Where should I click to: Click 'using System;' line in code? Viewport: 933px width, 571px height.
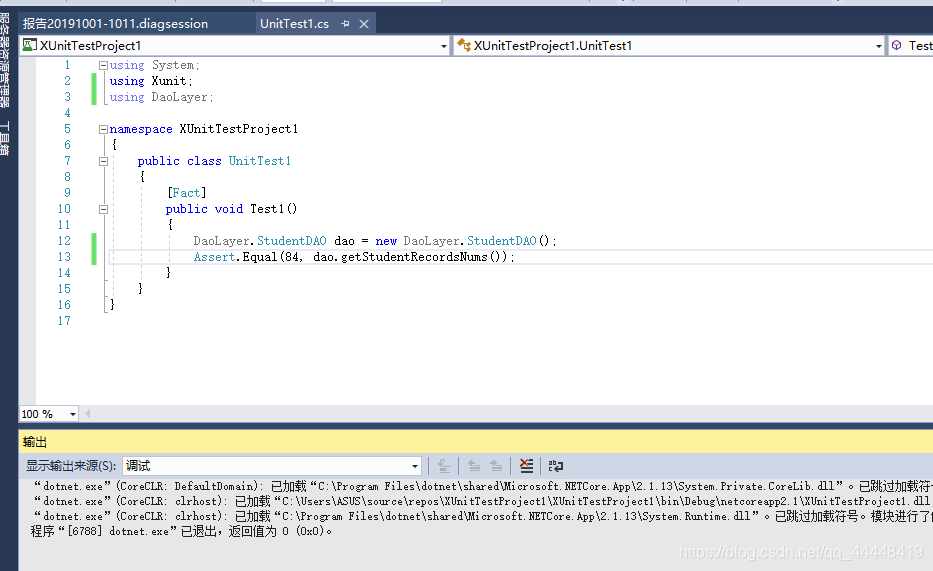[155, 65]
